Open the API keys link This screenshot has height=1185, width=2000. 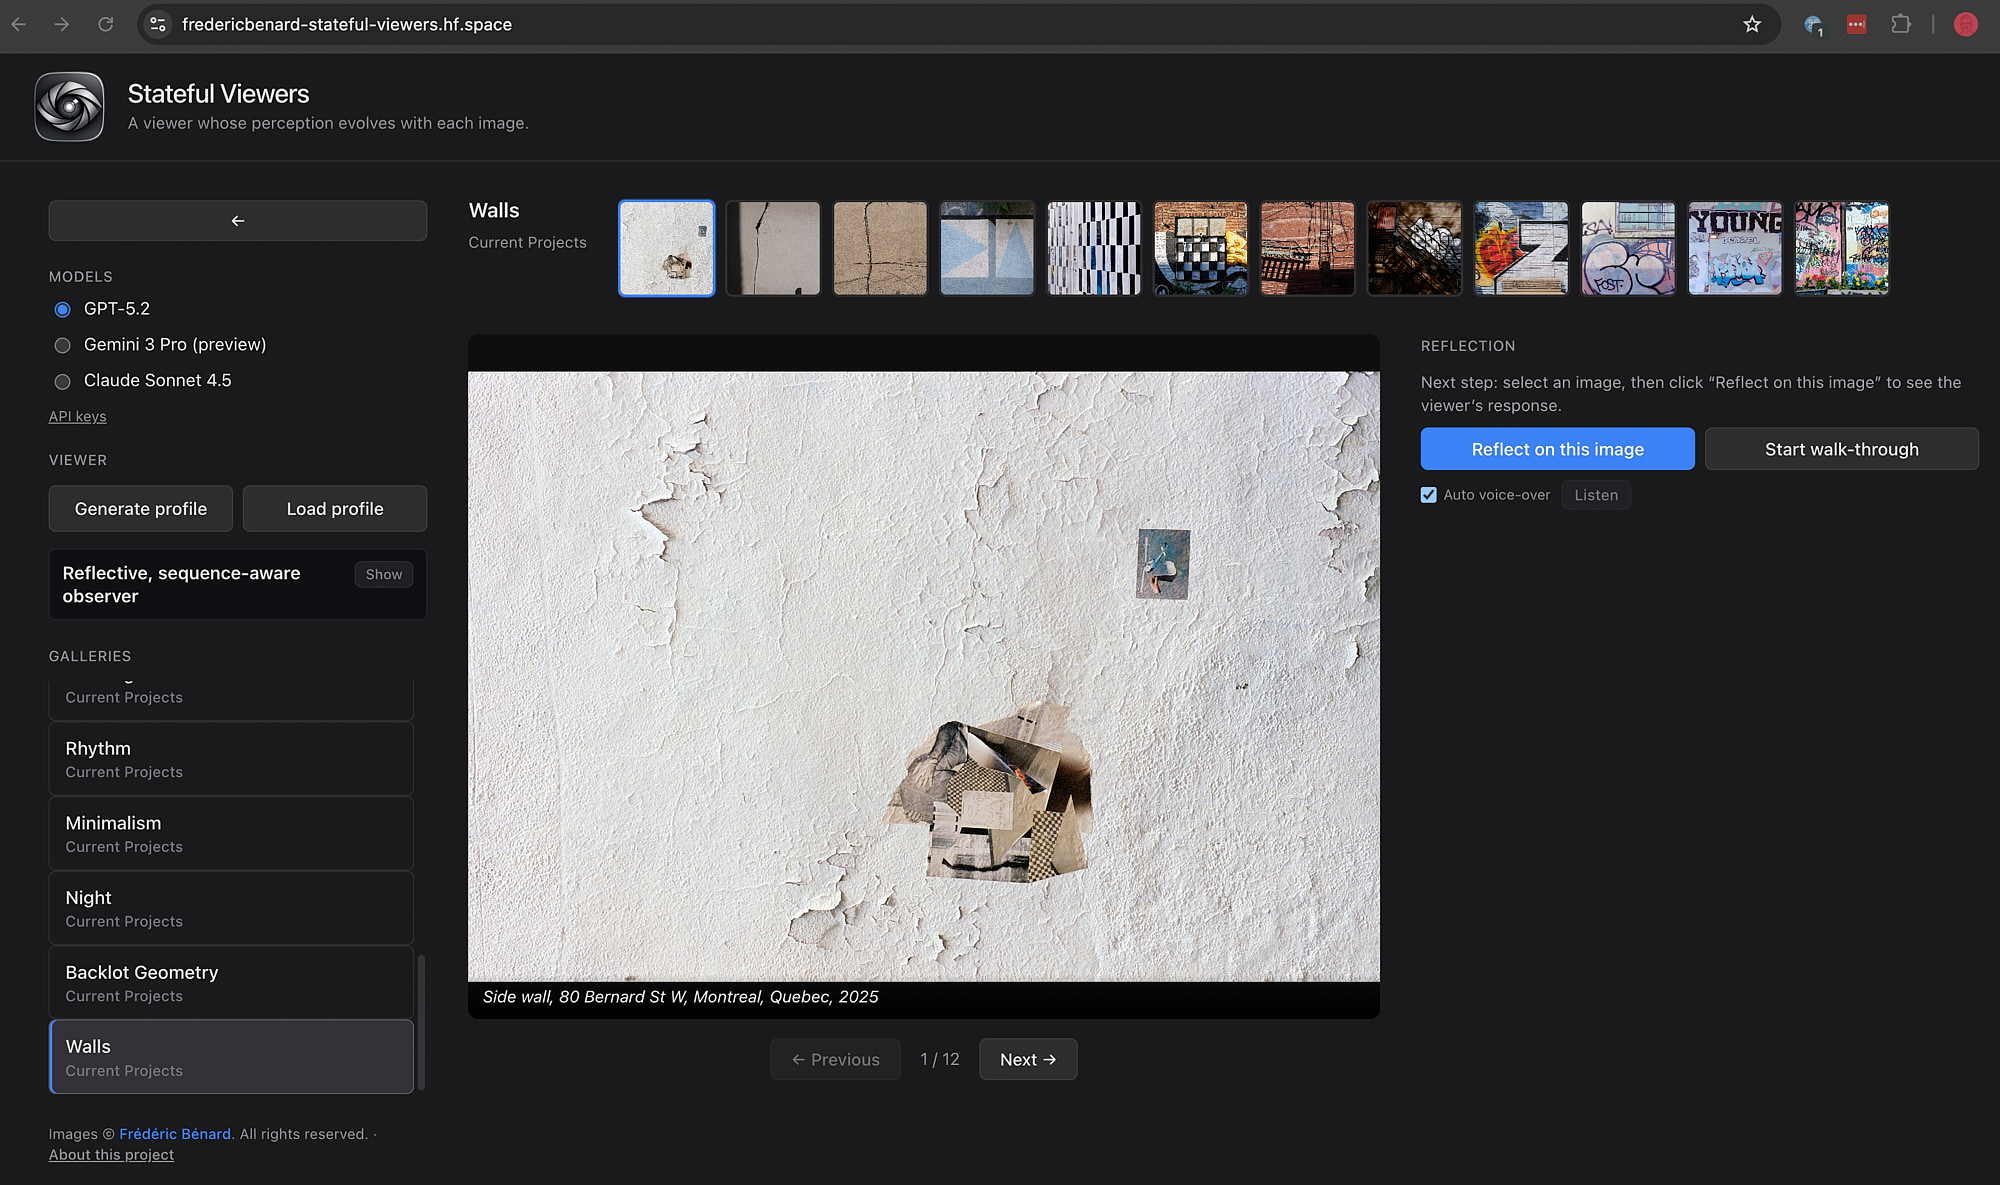coord(77,416)
